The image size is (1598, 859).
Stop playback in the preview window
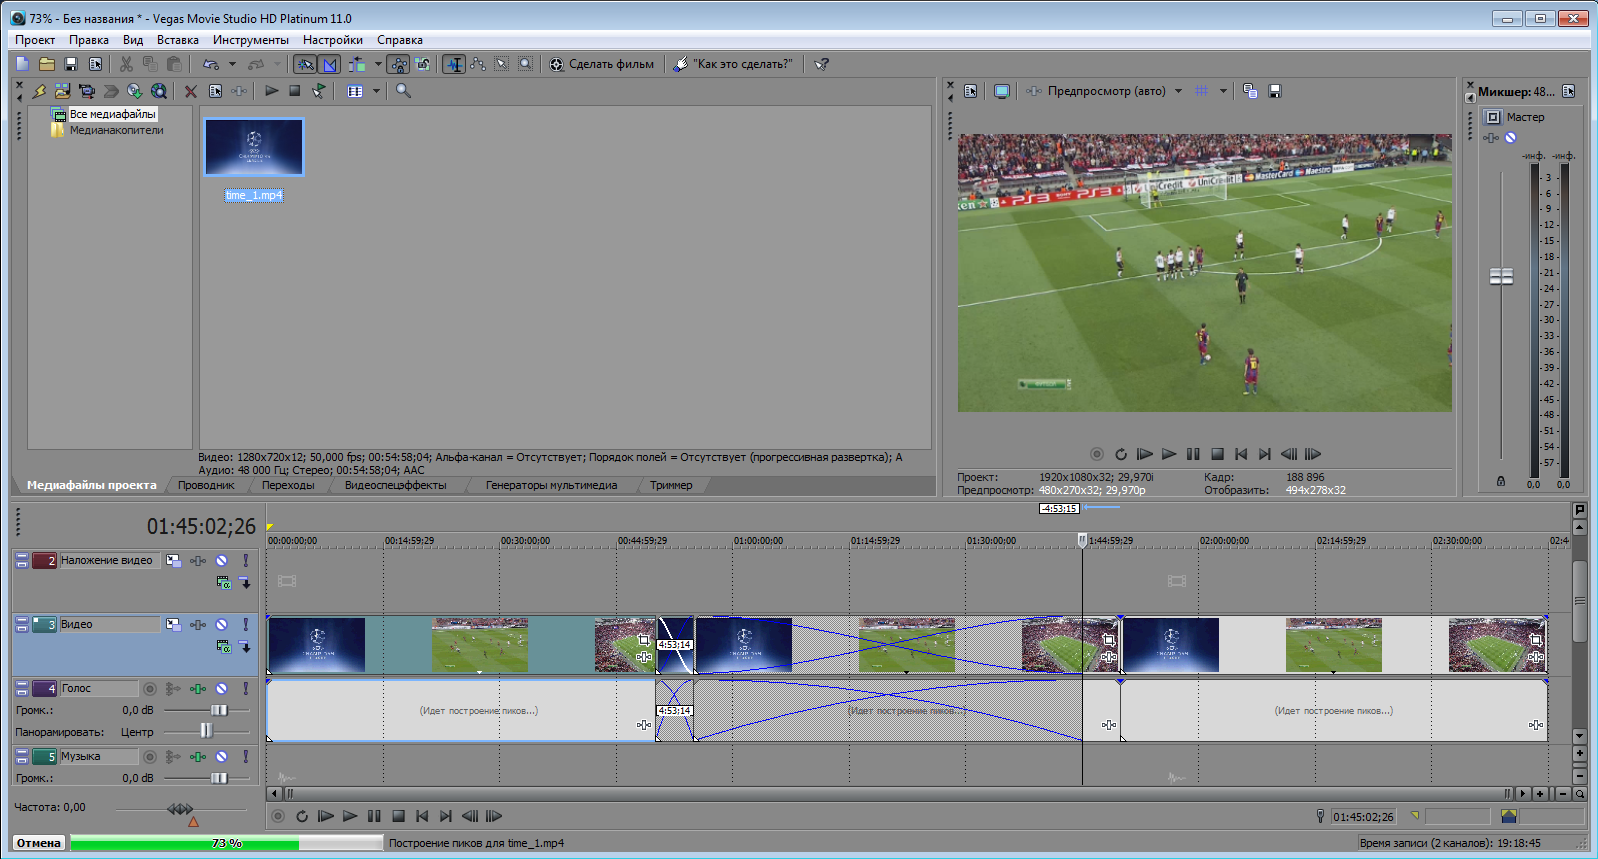pos(1217,454)
